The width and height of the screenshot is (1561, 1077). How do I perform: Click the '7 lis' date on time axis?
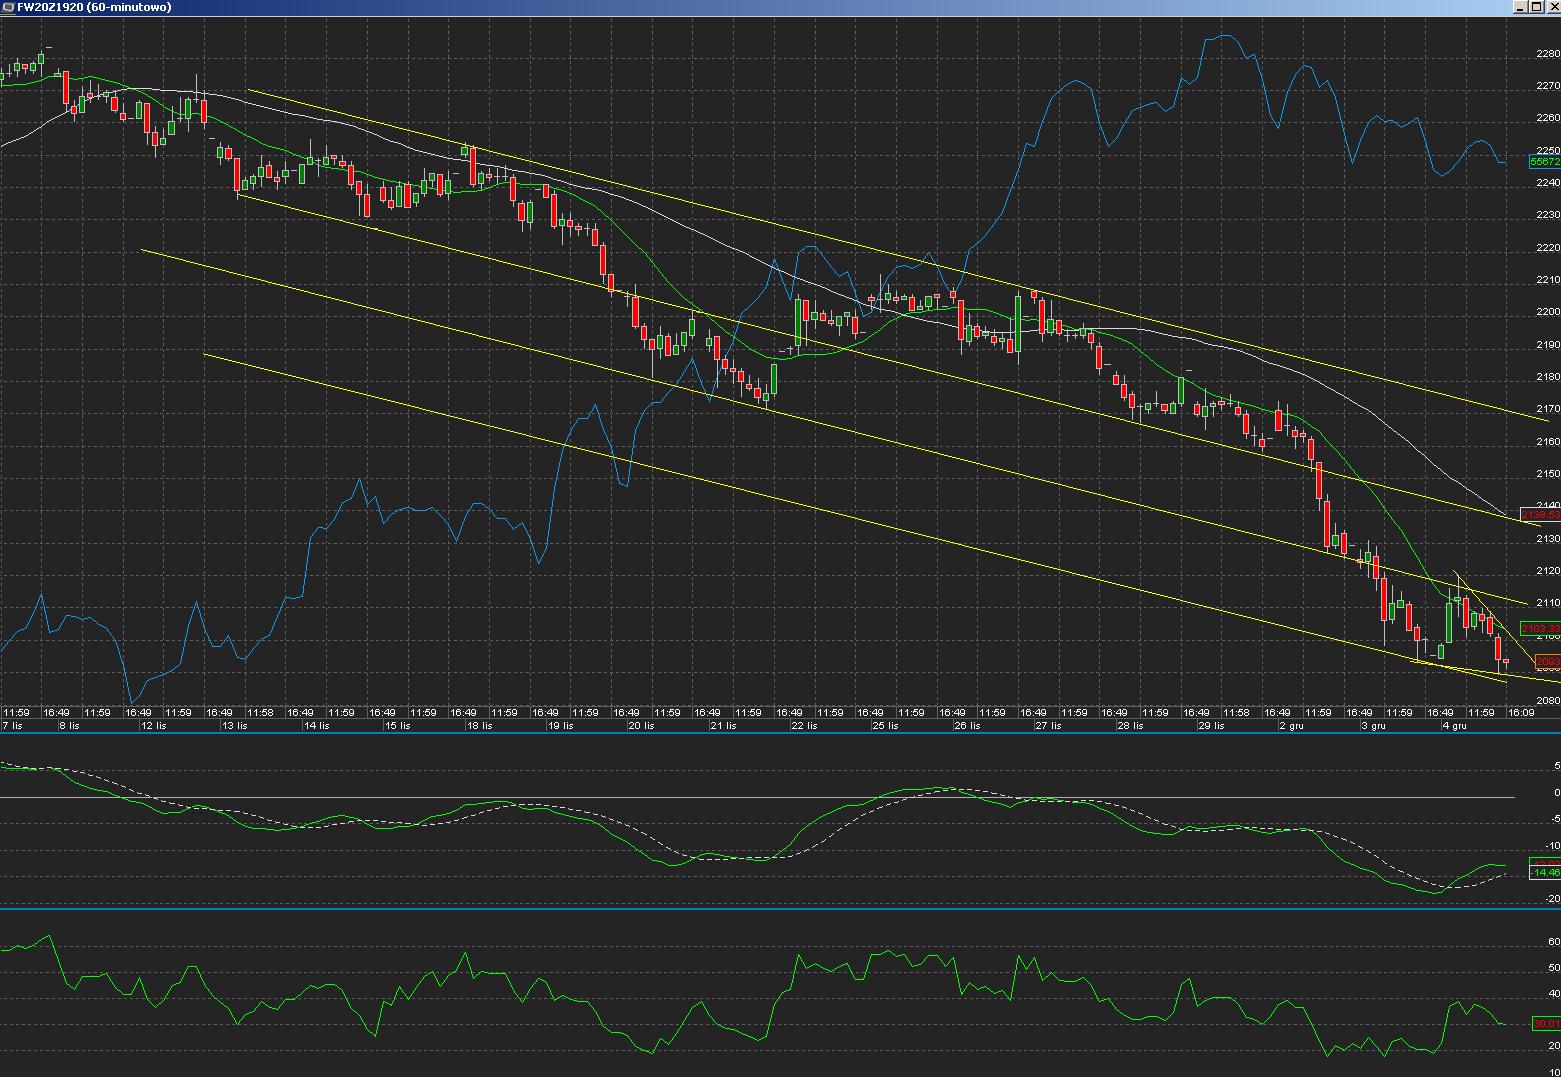click(x=12, y=725)
